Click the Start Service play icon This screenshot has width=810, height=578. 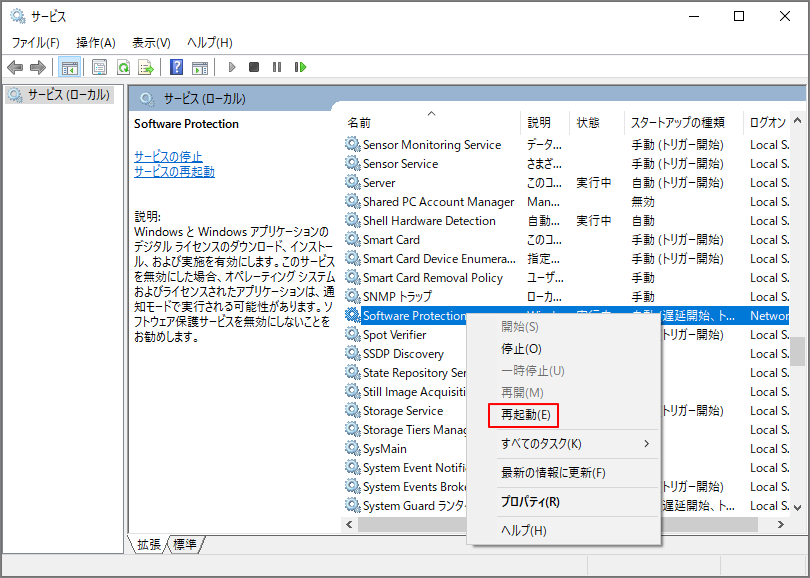tap(232, 67)
